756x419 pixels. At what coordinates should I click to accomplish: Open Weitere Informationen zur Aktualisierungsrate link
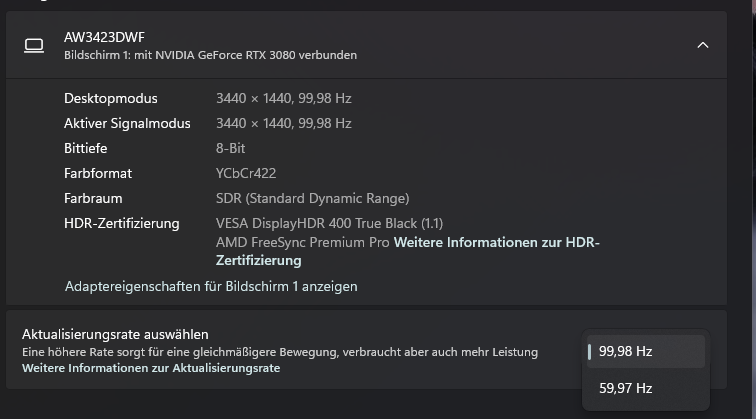click(151, 368)
